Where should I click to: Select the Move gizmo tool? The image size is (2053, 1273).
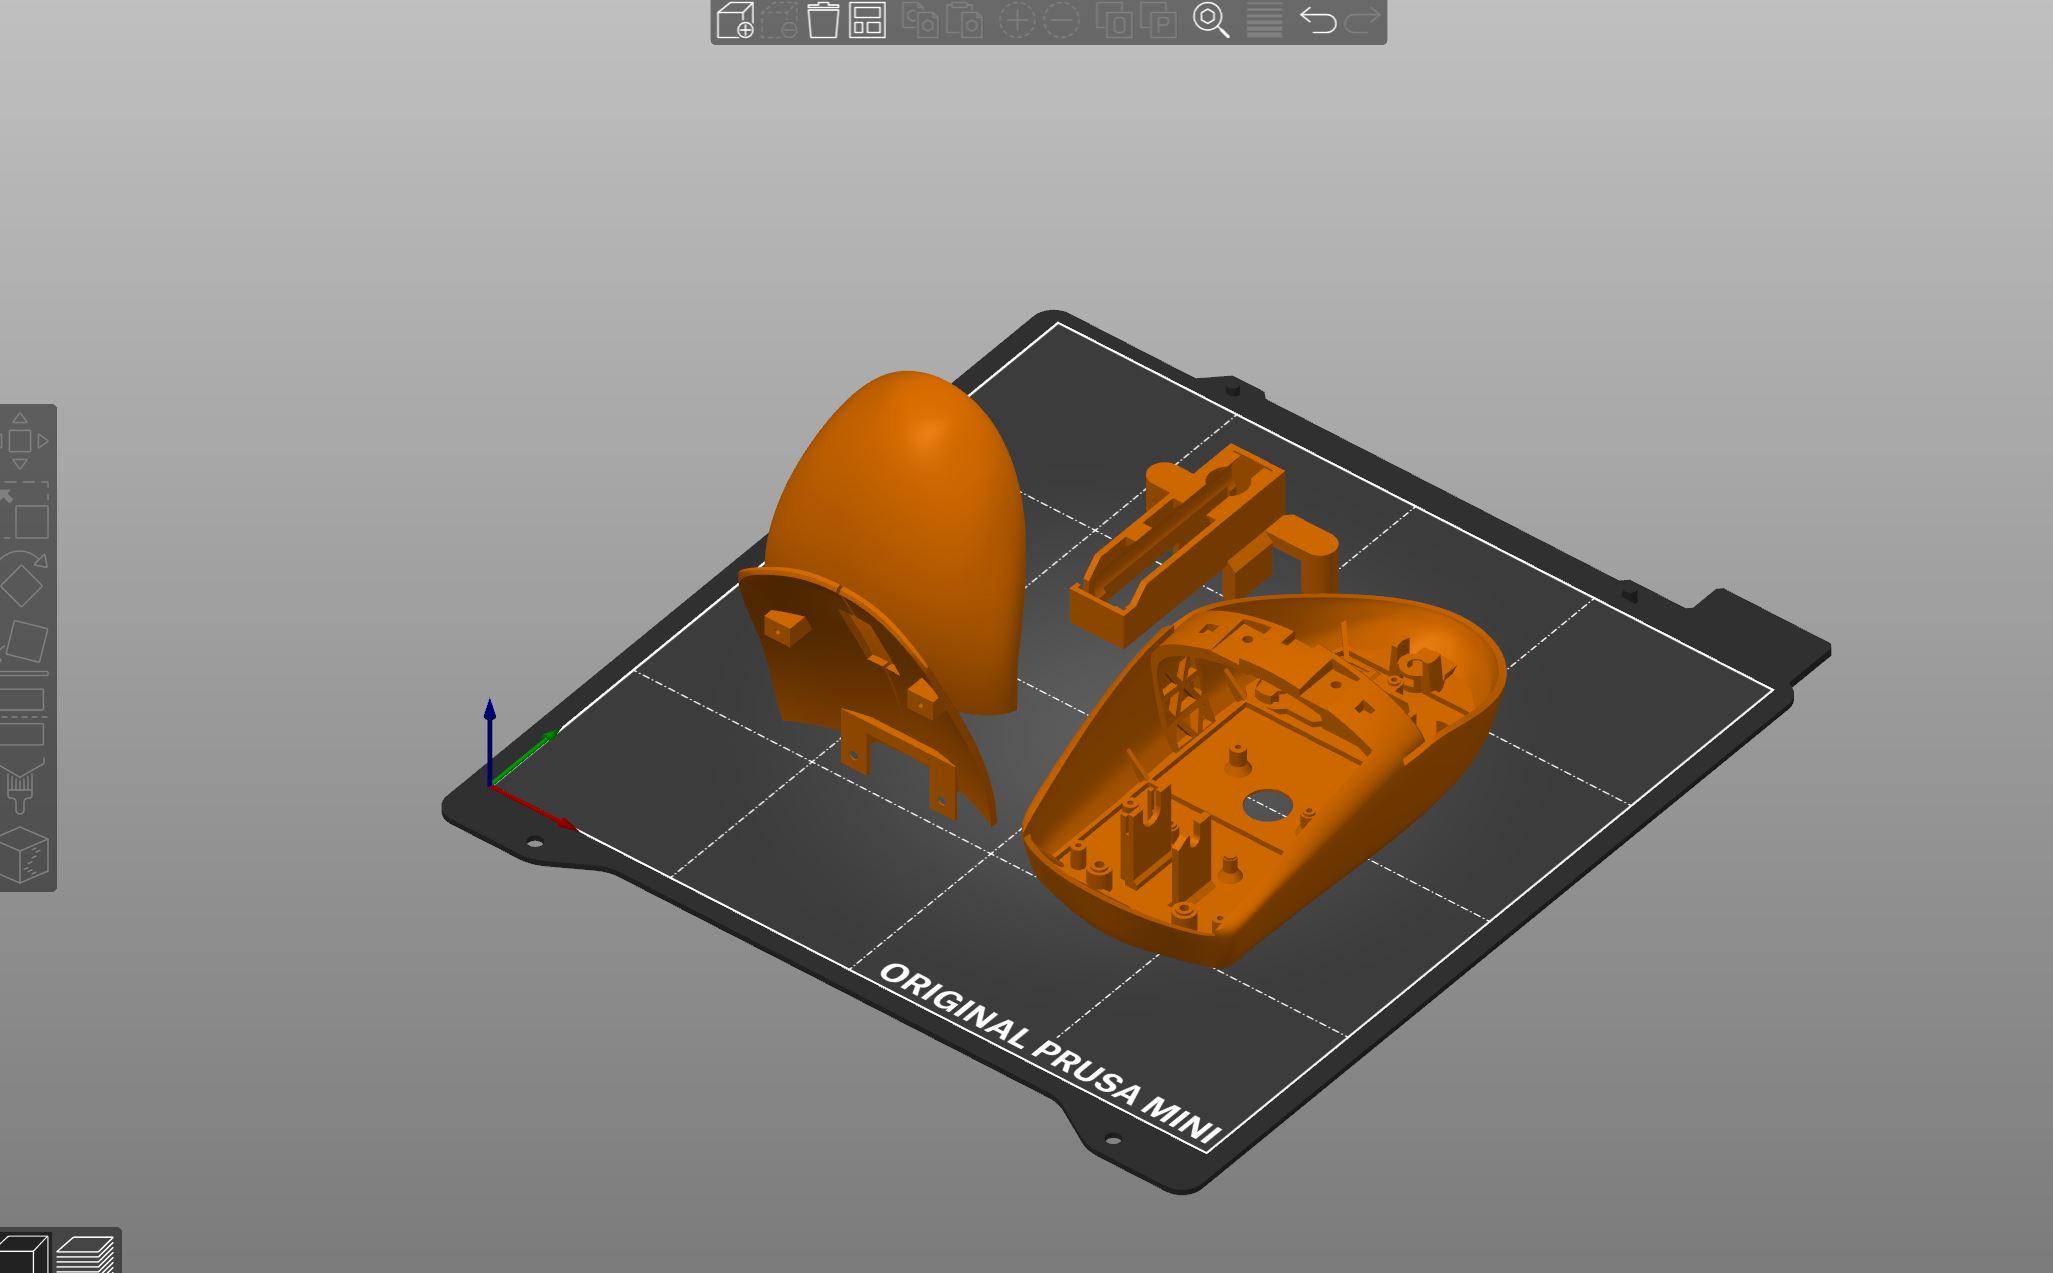[22, 441]
